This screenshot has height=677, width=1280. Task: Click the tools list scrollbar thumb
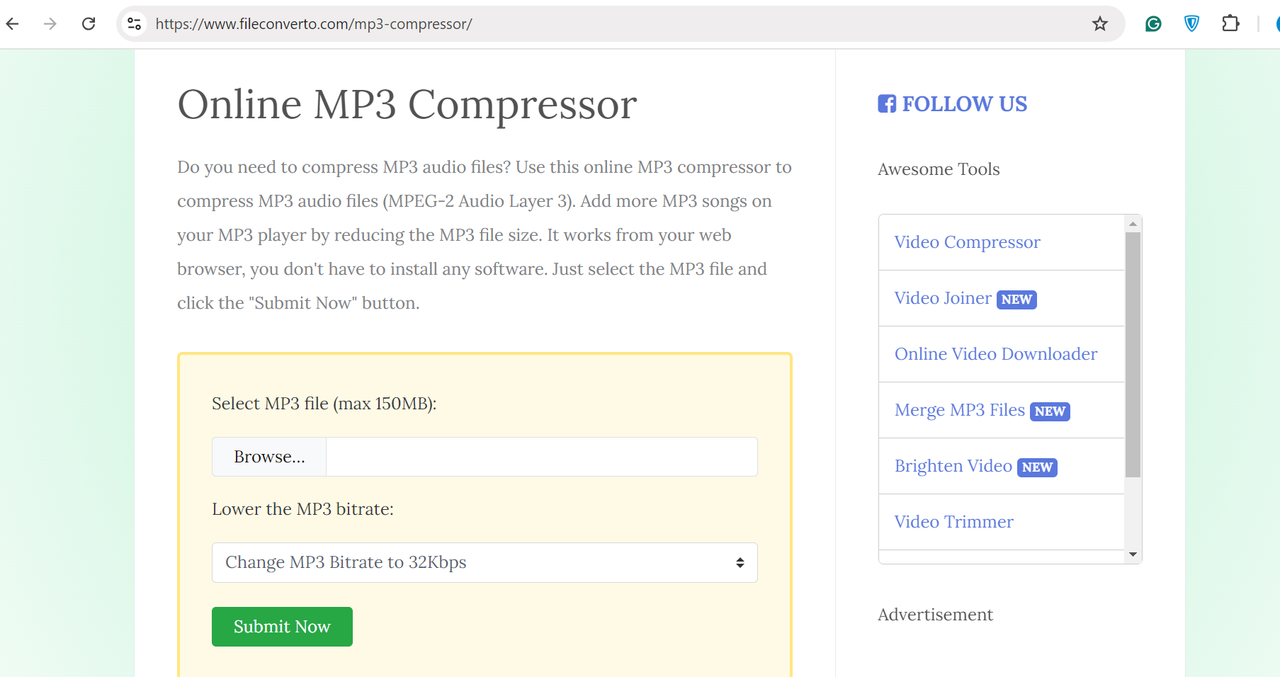click(1133, 355)
